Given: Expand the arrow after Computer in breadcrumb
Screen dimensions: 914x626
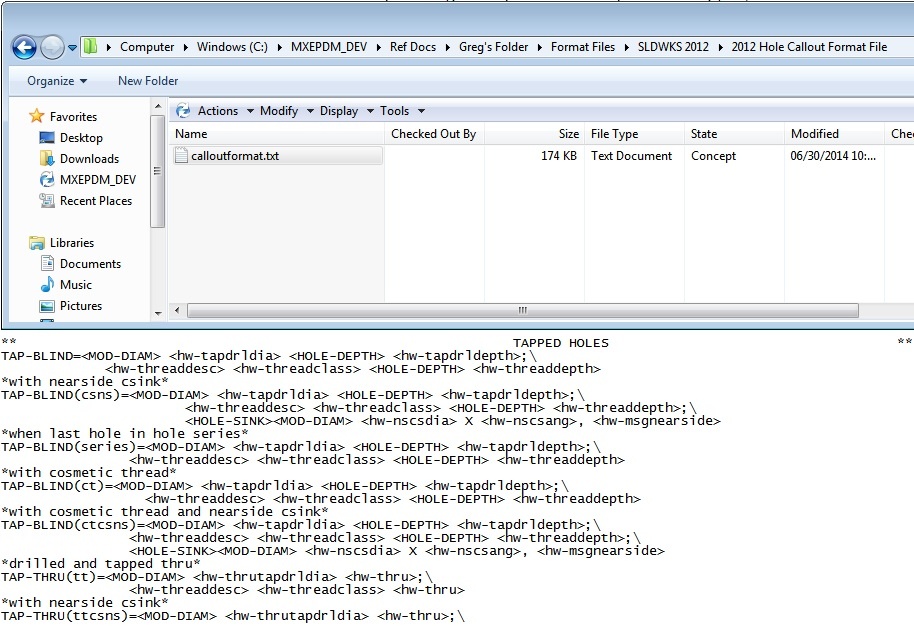Looking at the screenshot, I should (x=185, y=47).
